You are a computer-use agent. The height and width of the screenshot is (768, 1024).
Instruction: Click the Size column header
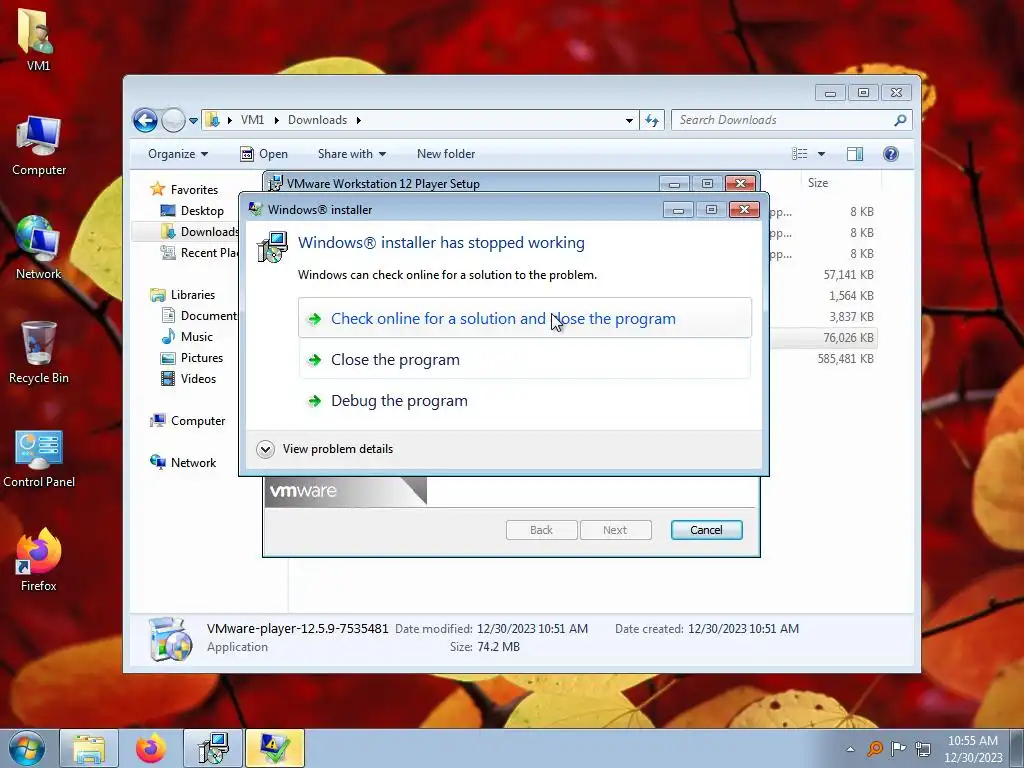click(x=818, y=183)
